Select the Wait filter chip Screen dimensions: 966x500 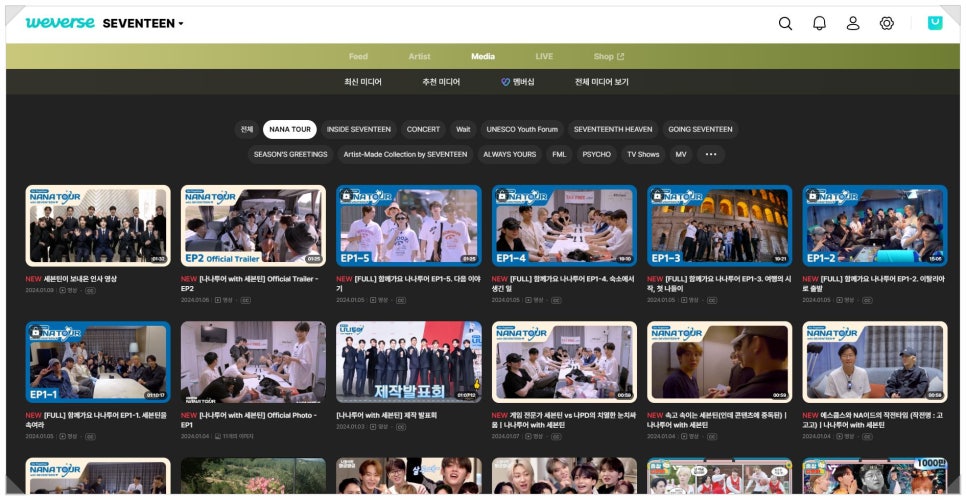tap(463, 129)
